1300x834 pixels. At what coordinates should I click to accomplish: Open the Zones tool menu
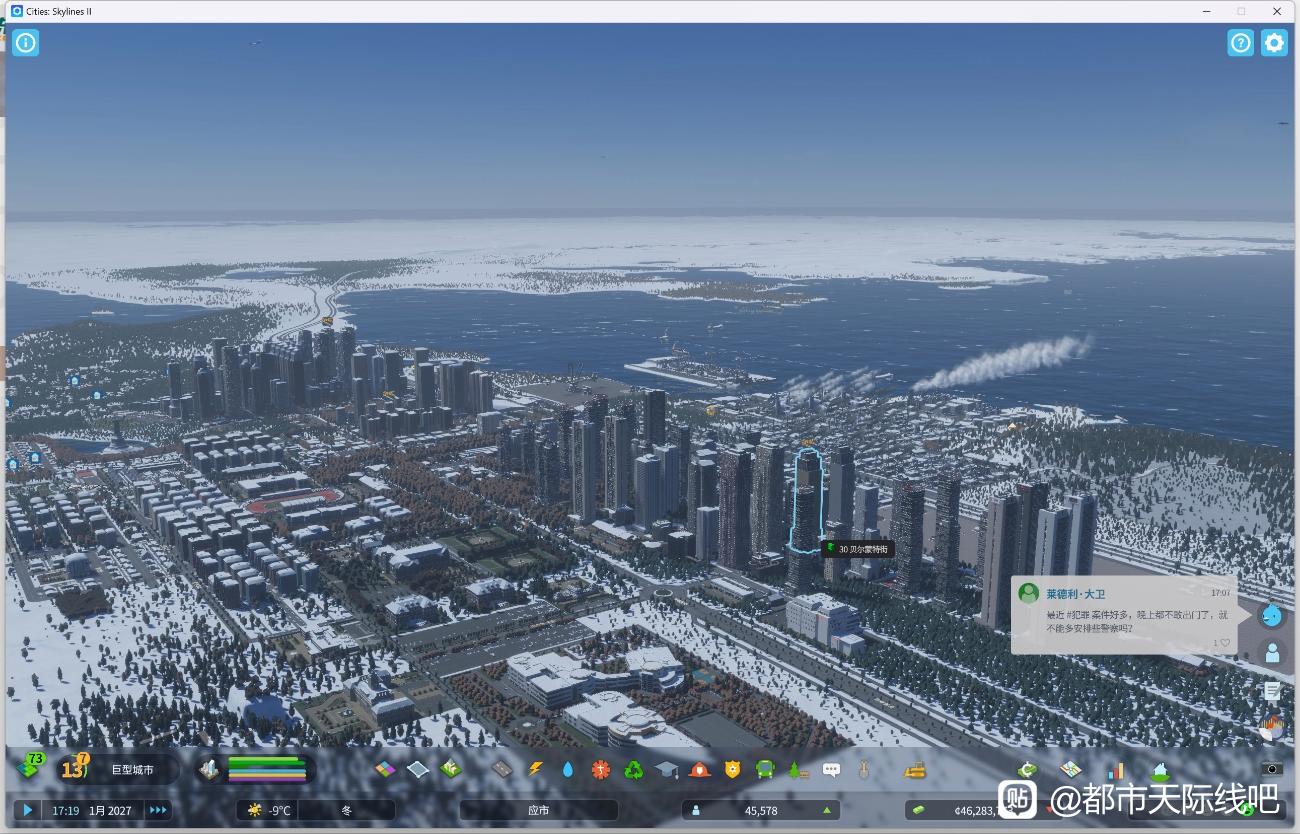[385, 769]
